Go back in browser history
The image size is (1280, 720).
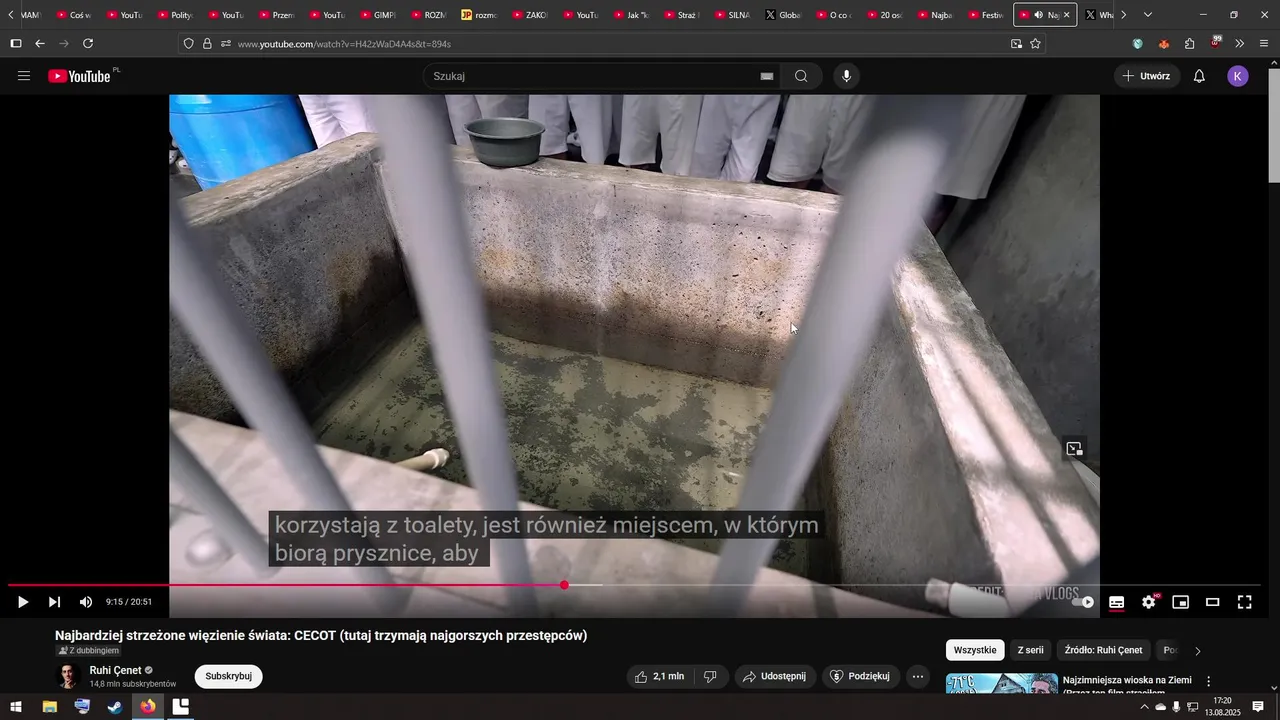(40, 44)
